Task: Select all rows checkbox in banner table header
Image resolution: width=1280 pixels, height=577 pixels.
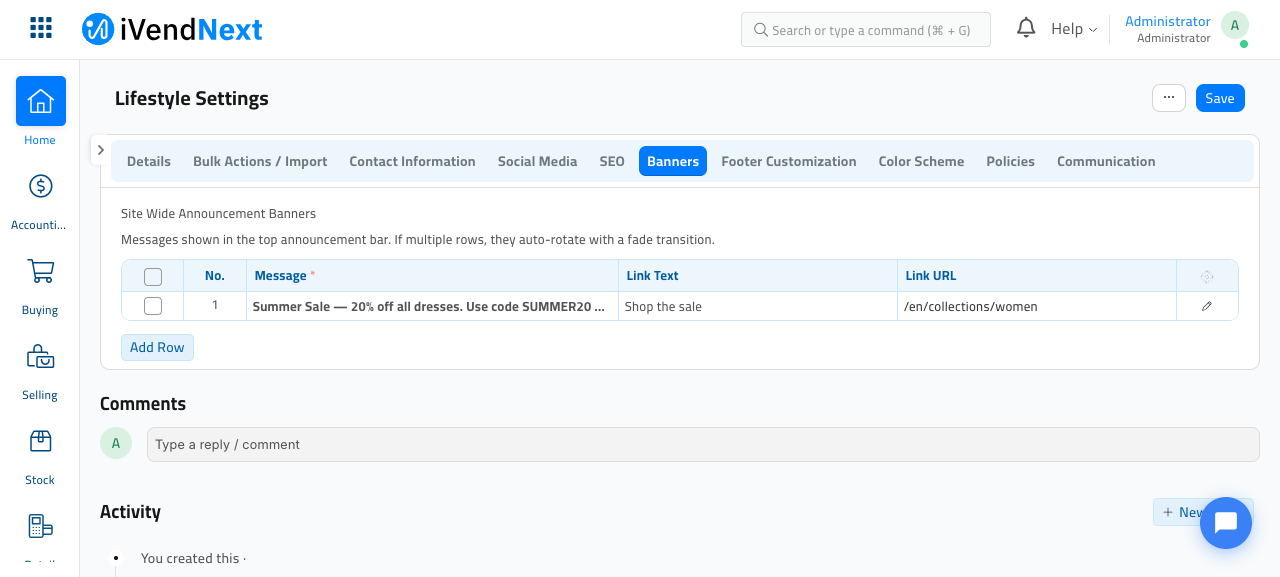Action: click(153, 277)
